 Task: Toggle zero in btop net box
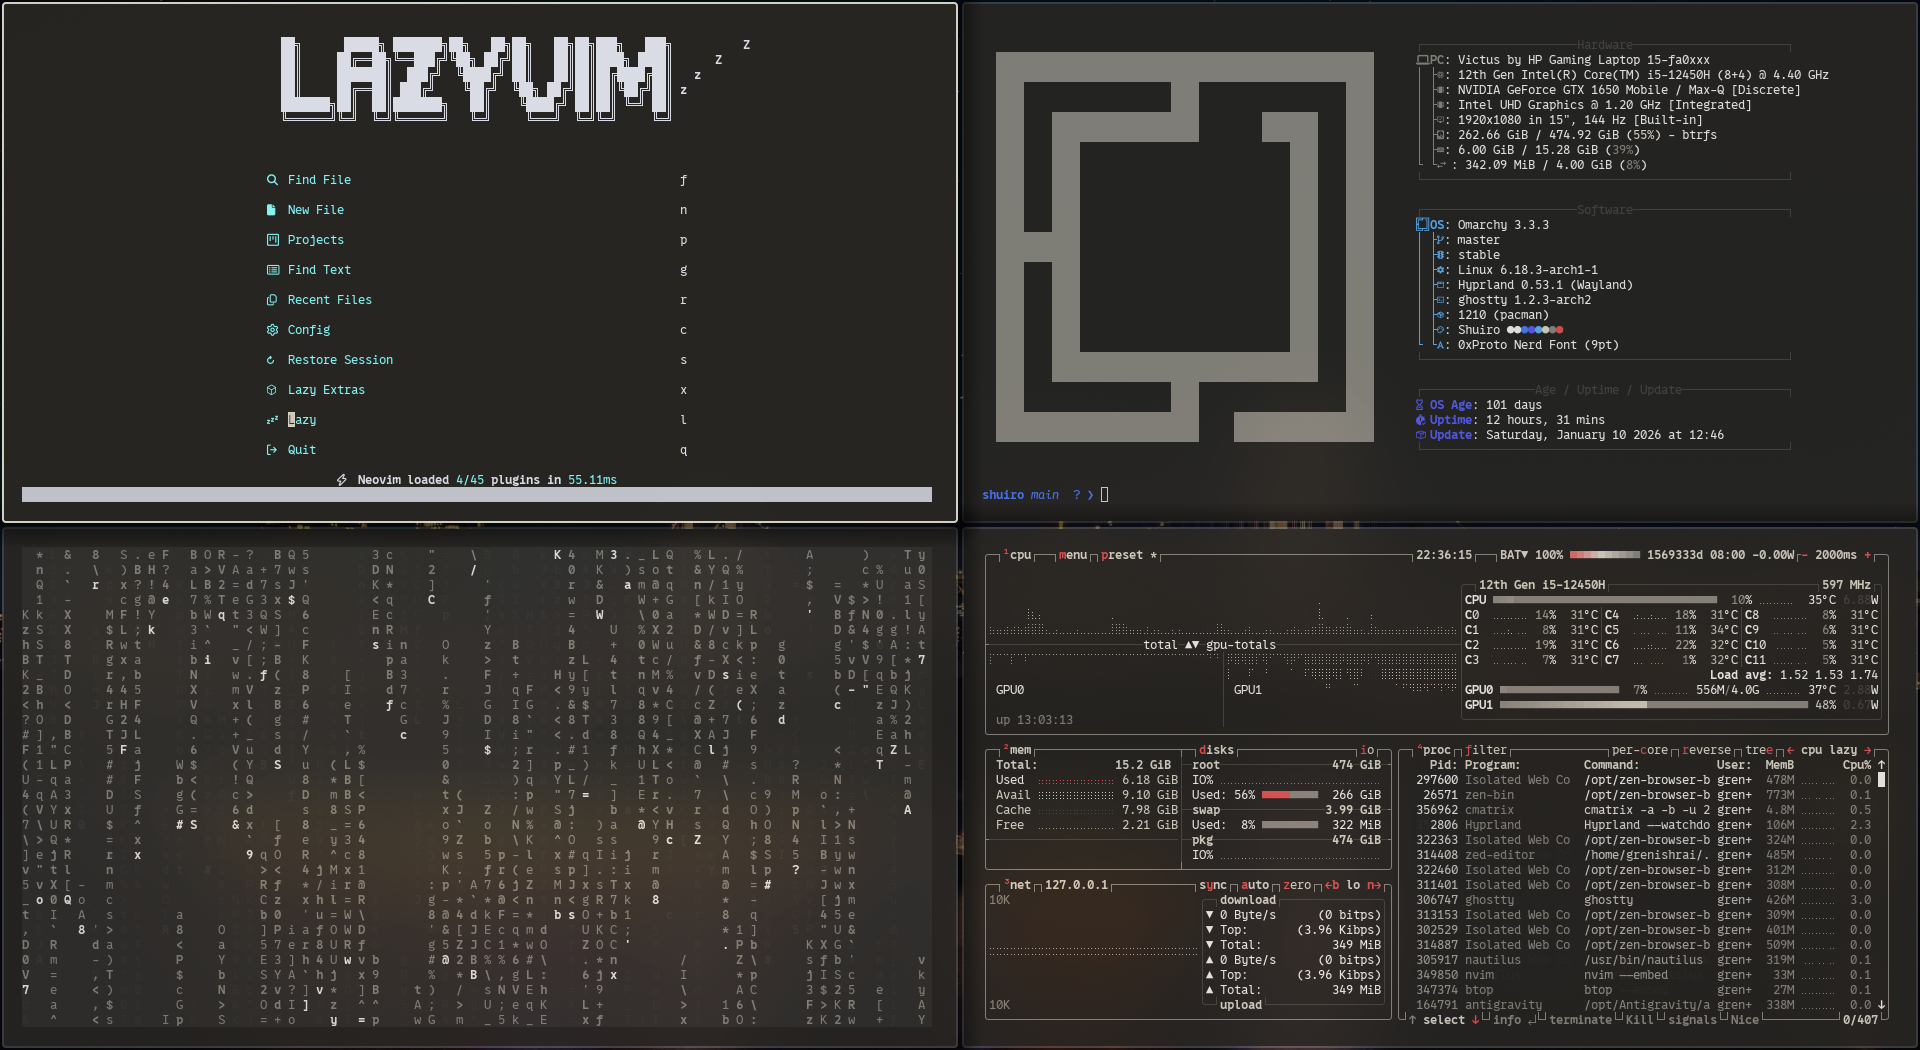click(1297, 885)
